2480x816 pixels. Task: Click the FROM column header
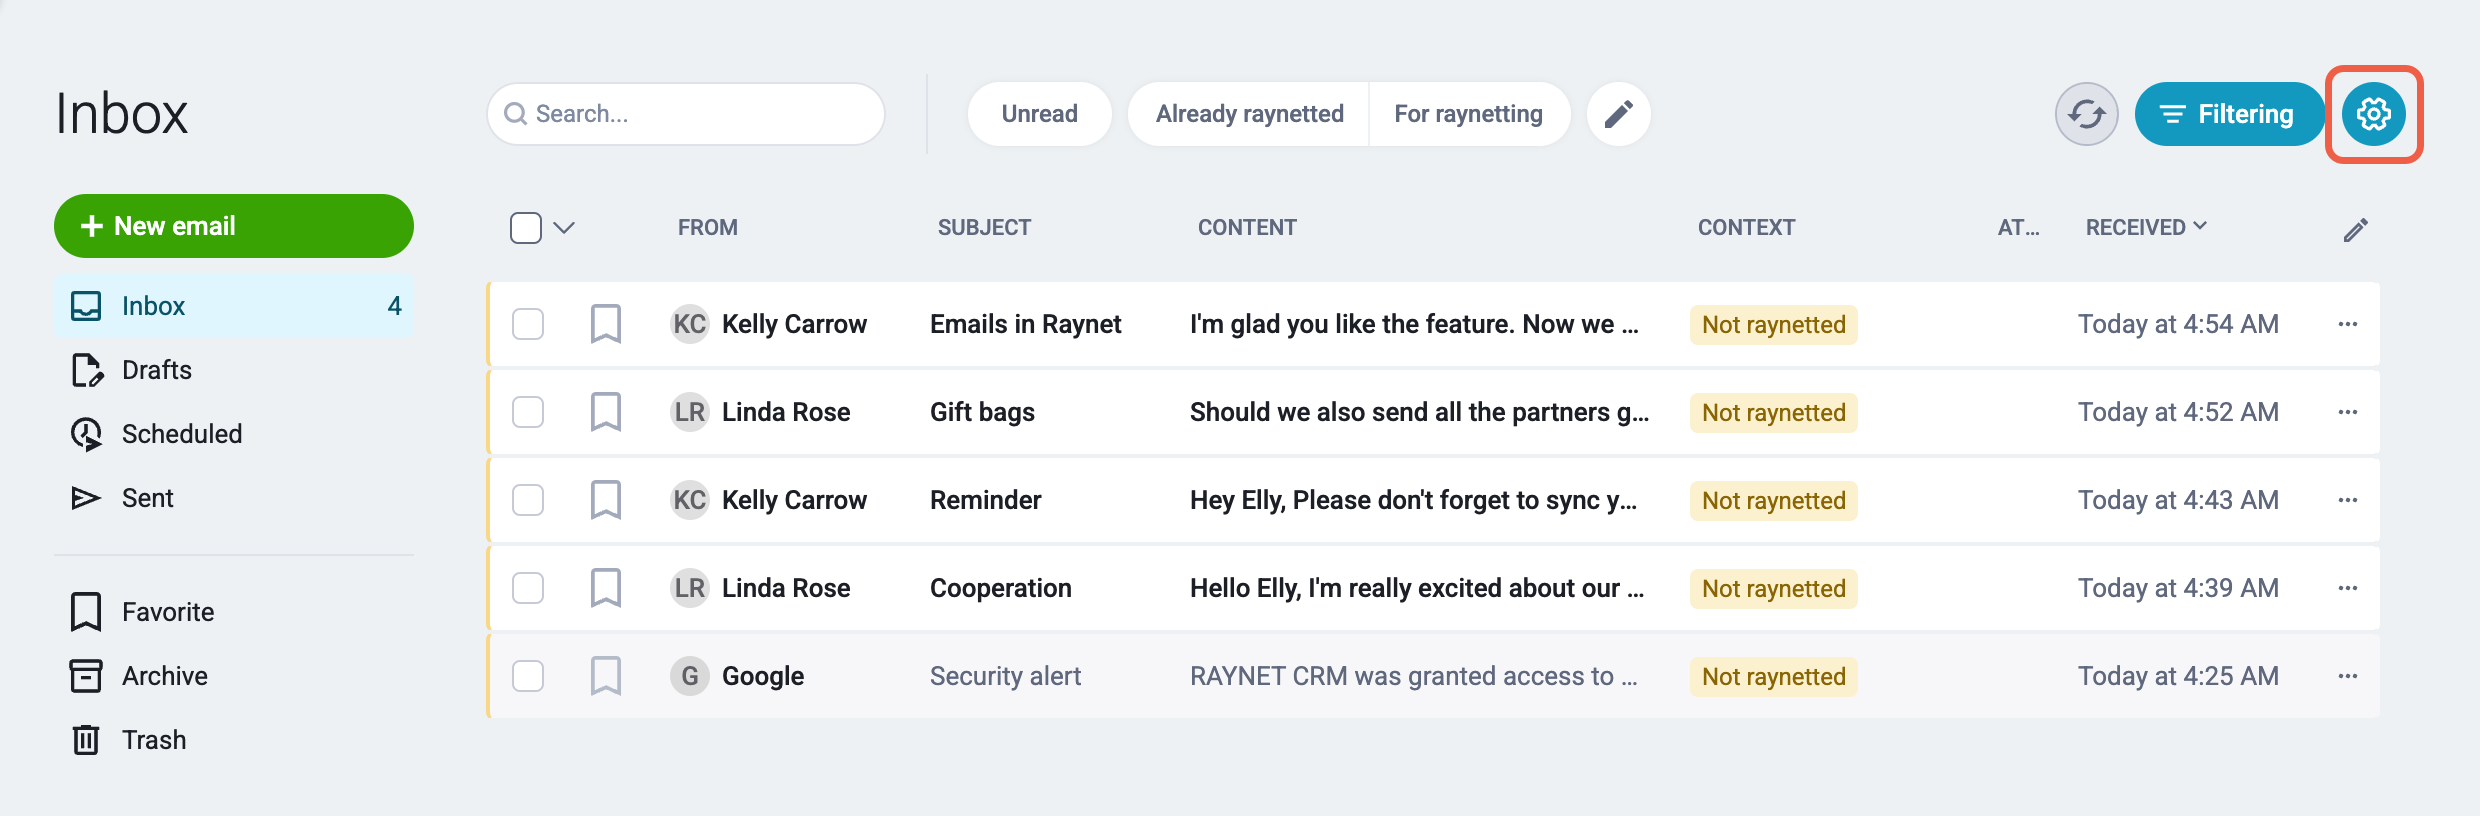[x=708, y=228]
